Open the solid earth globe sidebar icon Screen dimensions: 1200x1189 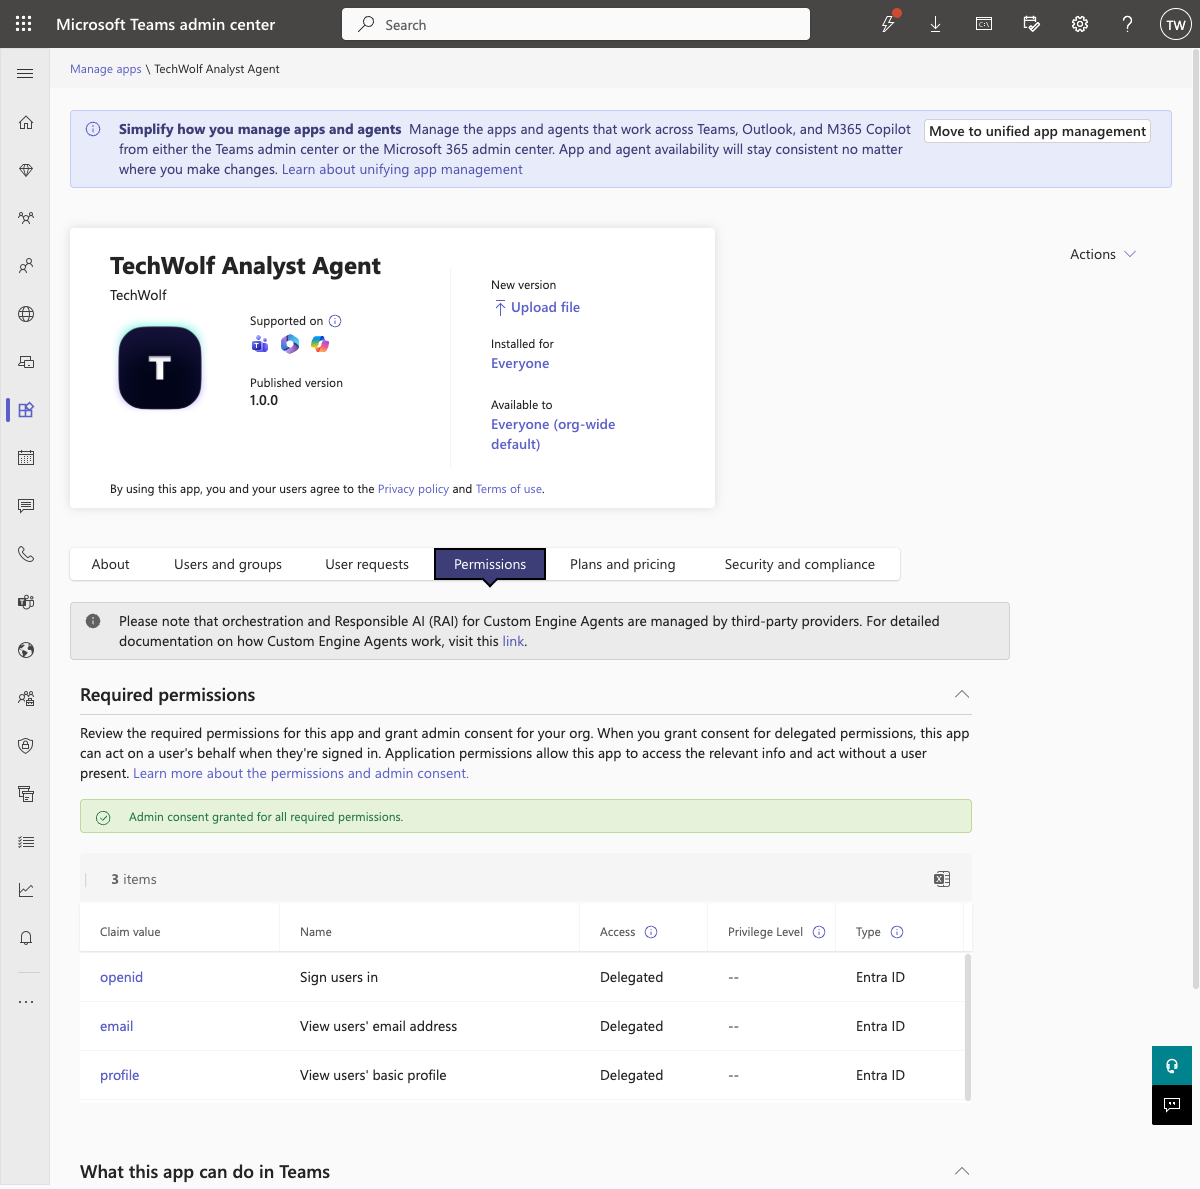[26, 650]
